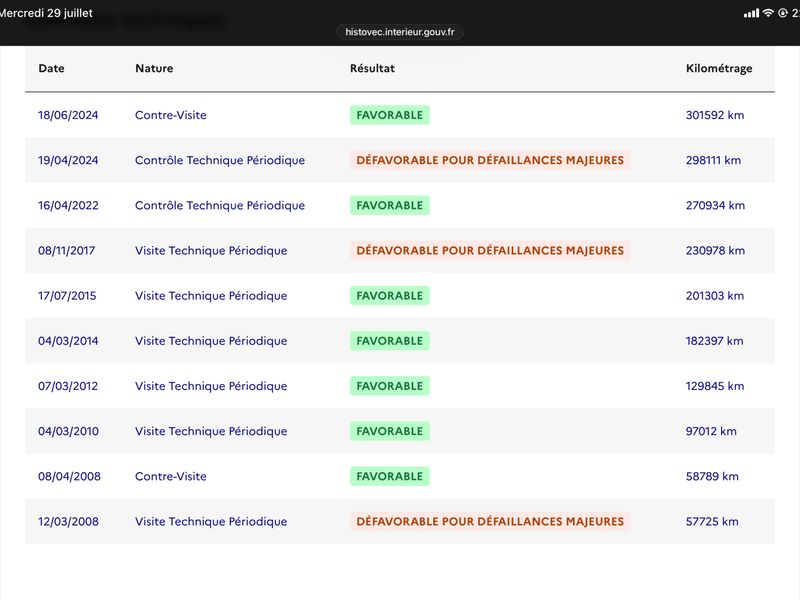Select the Nature column header
This screenshot has width=800, height=600.
tap(154, 68)
